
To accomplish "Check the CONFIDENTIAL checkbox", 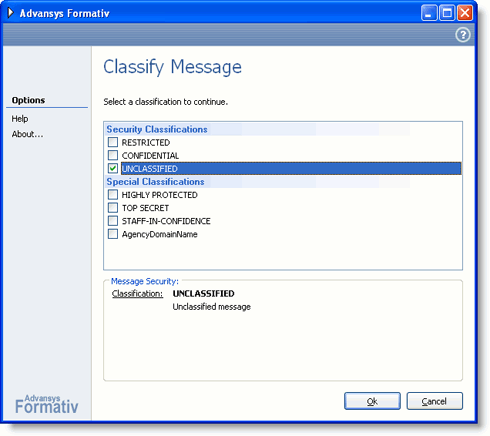I will pyautogui.click(x=113, y=155).
